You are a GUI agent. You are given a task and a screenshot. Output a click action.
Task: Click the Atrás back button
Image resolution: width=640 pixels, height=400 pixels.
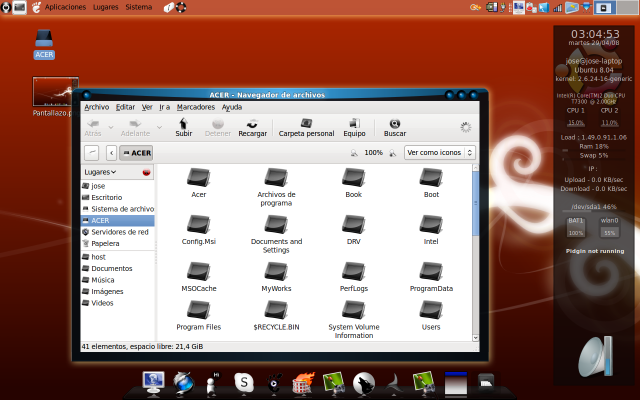coord(93,127)
